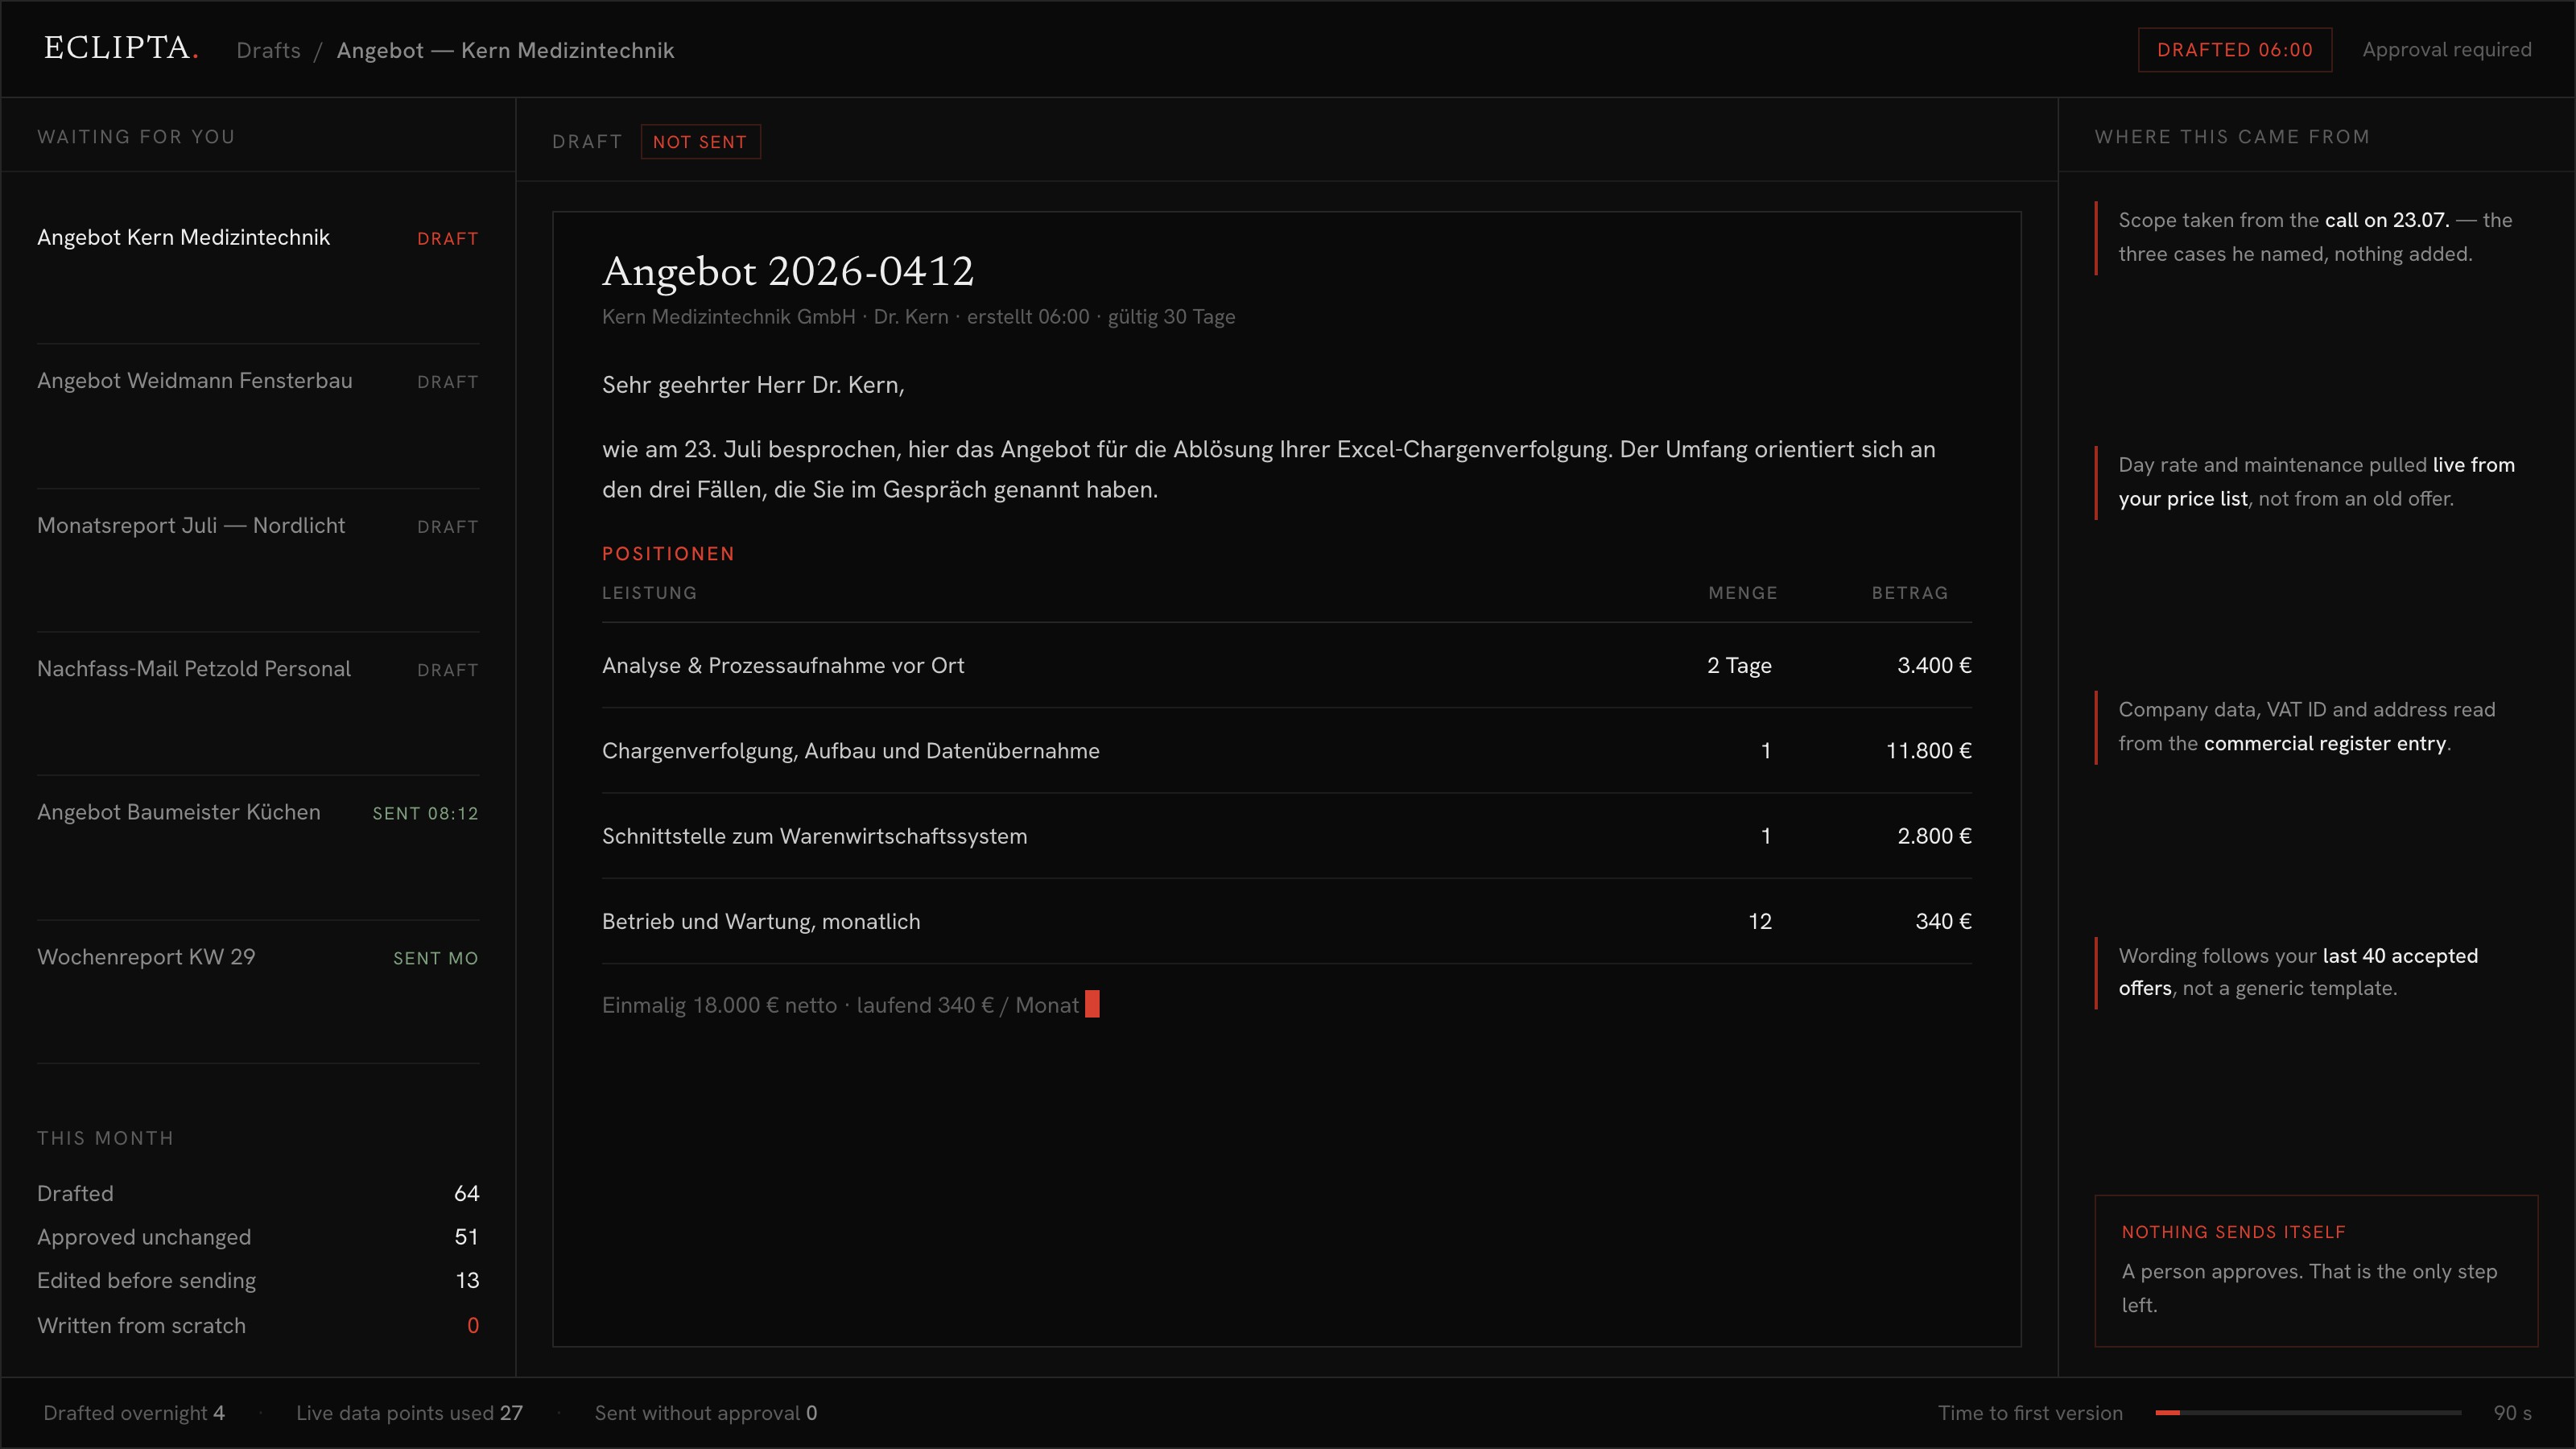This screenshot has height=1449, width=2576.
Task: Click the 340 € amount in Betrag column
Action: click(x=1943, y=921)
